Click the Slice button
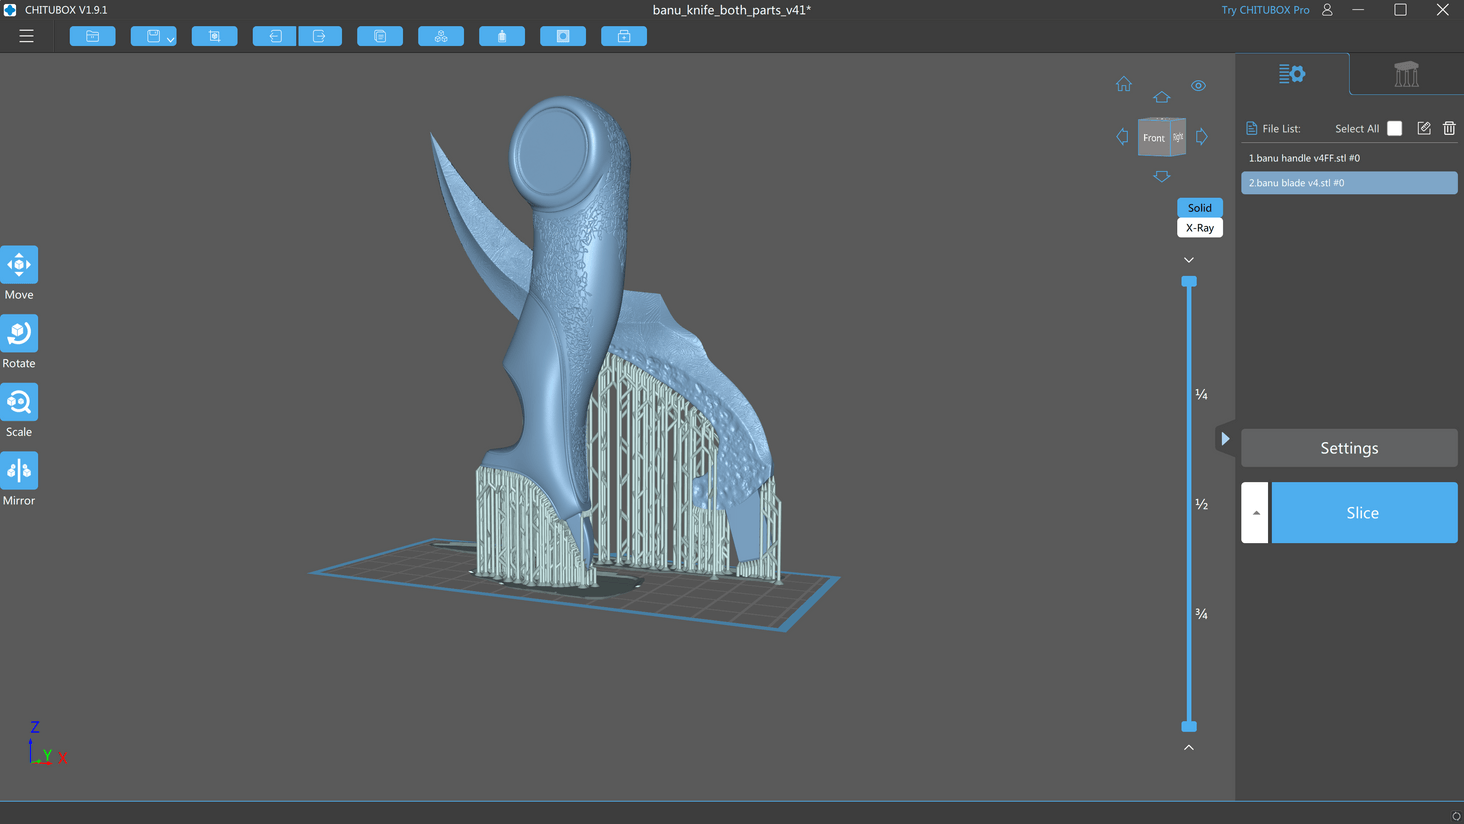Viewport: 1464px width, 824px height. (x=1363, y=513)
